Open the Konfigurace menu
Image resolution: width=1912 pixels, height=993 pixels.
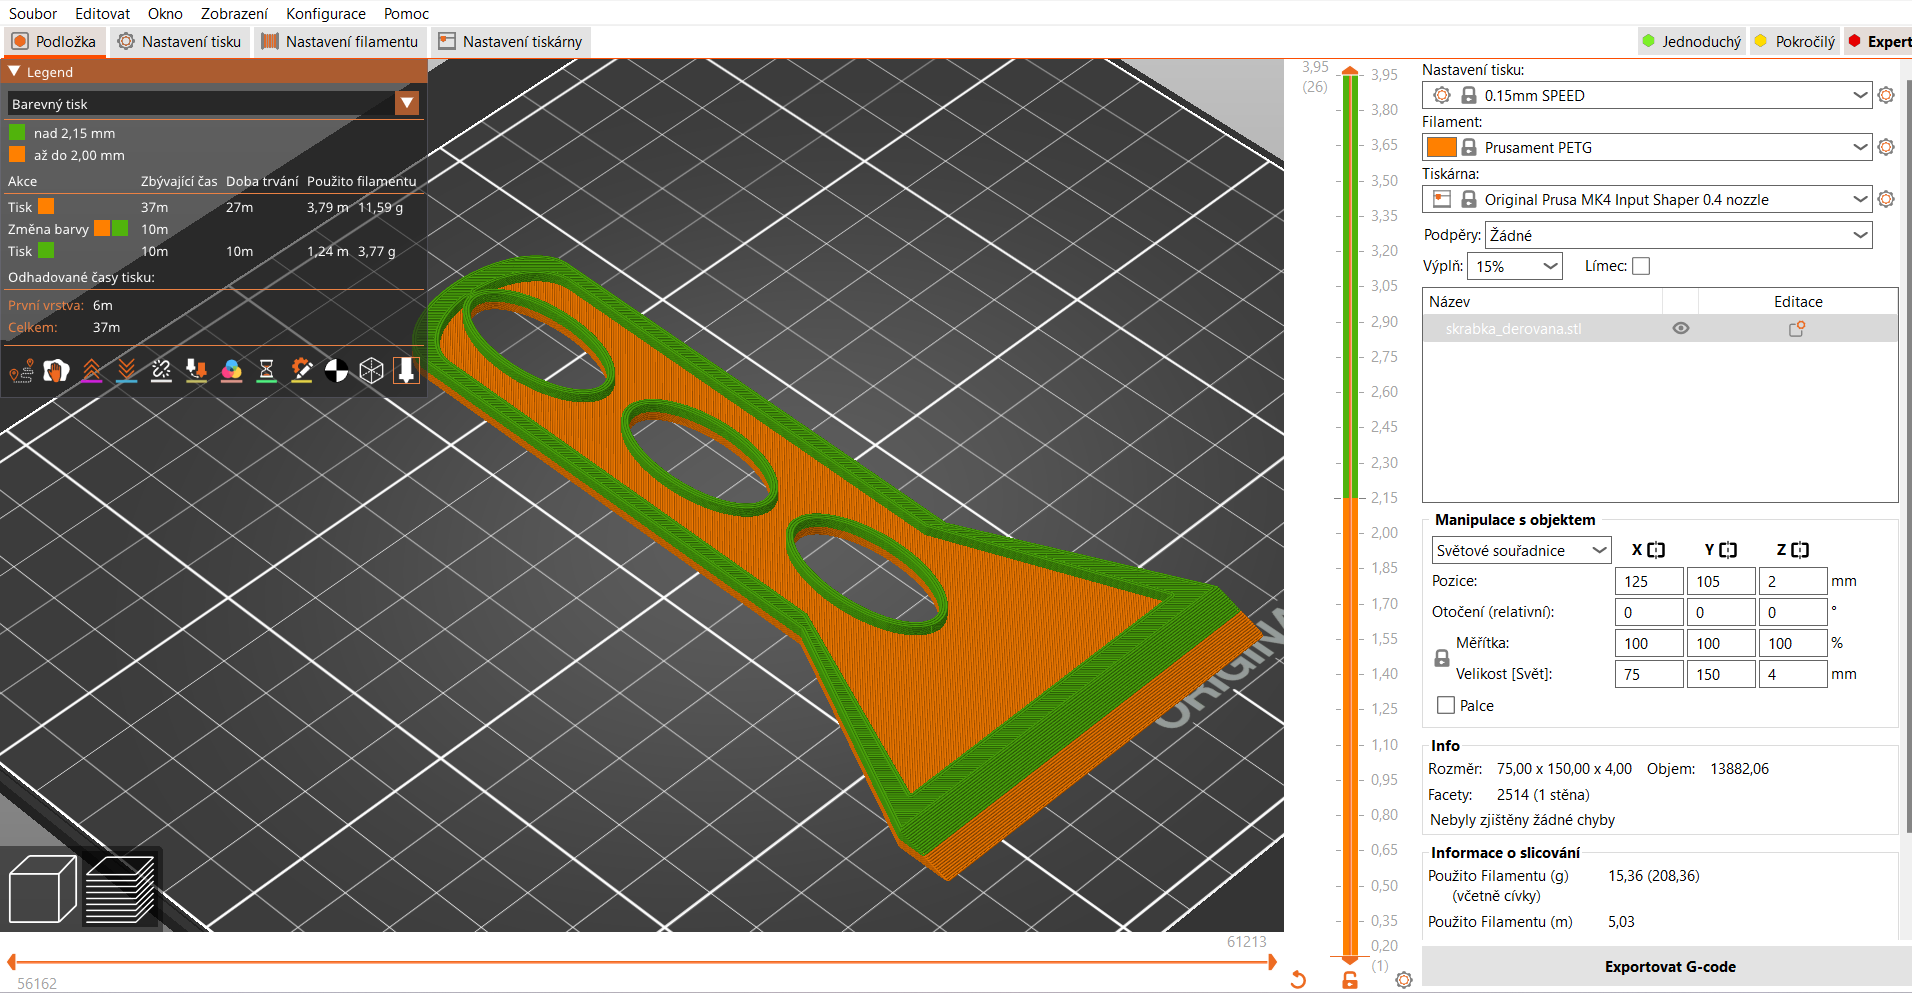pos(326,13)
